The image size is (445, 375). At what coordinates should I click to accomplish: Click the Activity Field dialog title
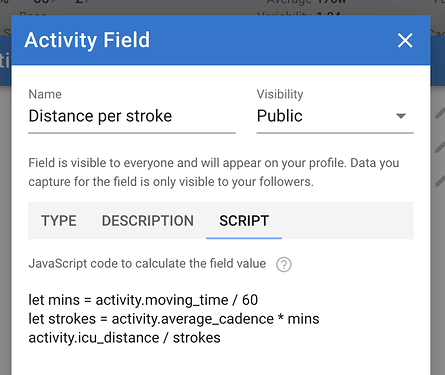pos(87,40)
